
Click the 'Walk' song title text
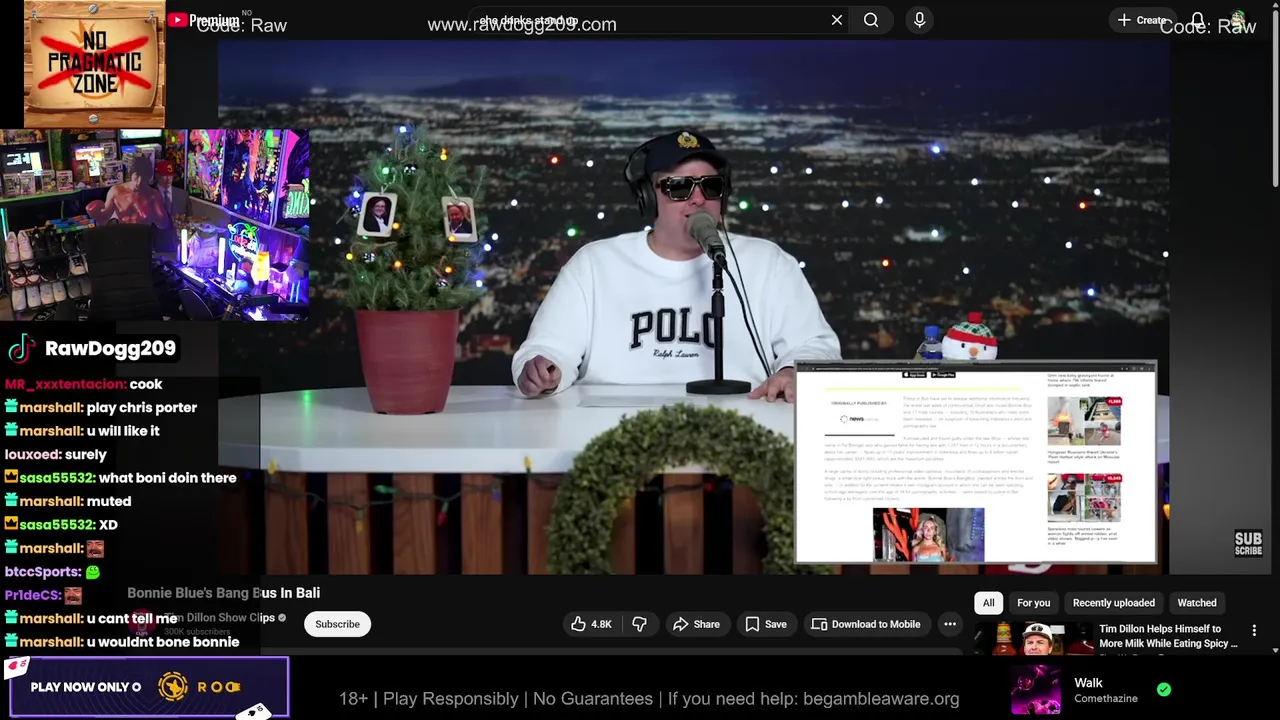click(x=1088, y=683)
